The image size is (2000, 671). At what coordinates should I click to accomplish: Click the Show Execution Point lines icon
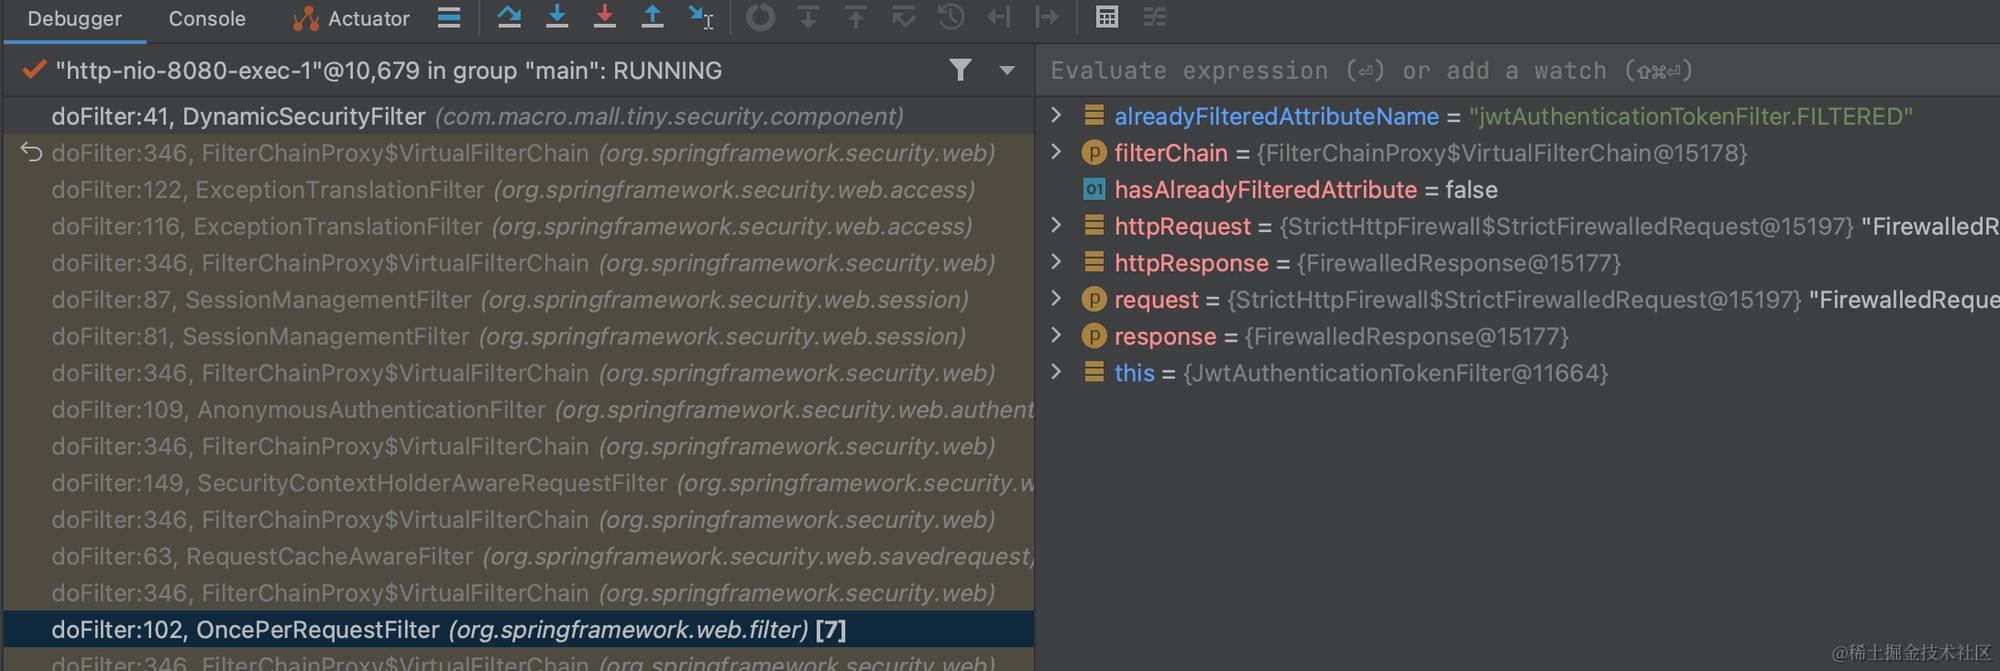point(449,17)
